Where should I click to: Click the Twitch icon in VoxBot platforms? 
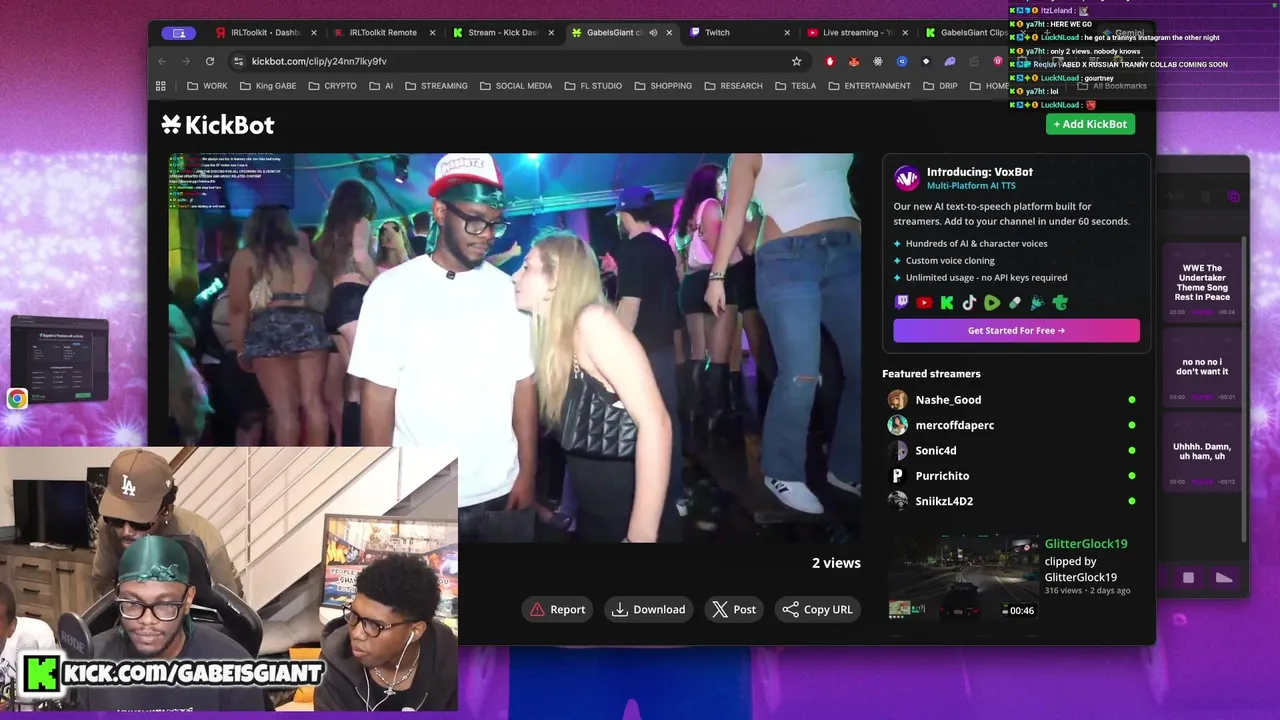[x=902, y=302]
